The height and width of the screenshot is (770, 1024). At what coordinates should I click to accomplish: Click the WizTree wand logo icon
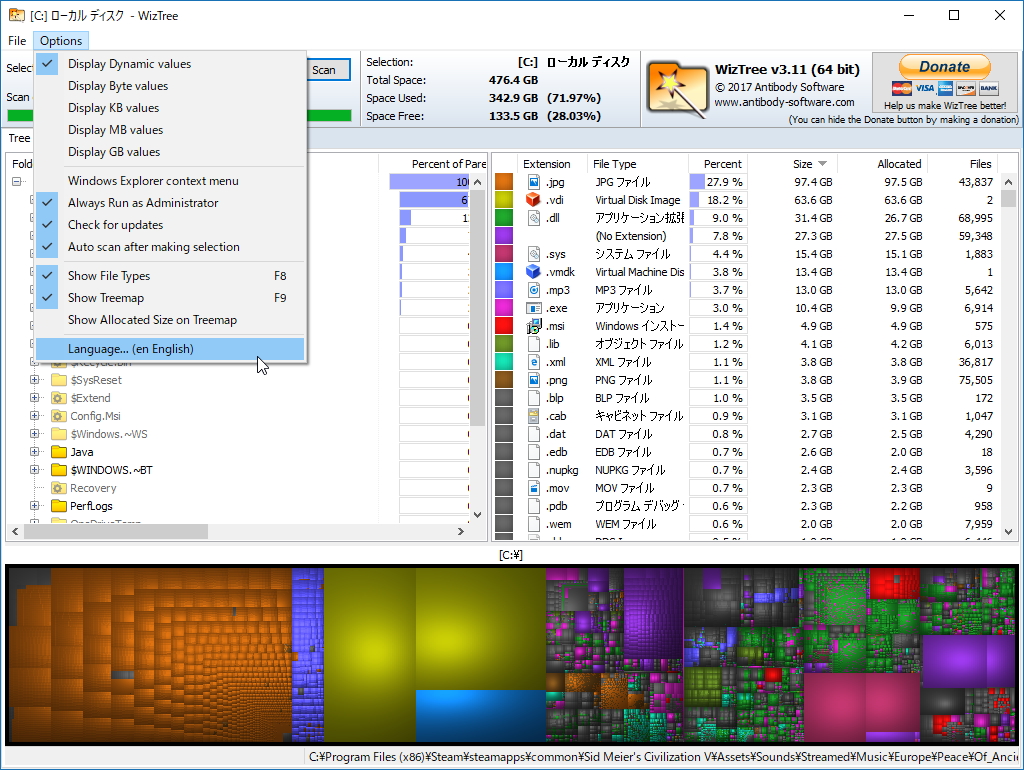pyautogui.click(x=677, y=90)
